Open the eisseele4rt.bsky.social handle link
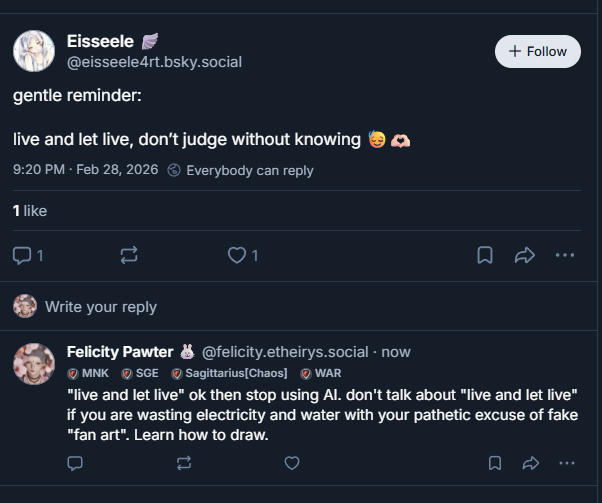 (x=154, y=62)
